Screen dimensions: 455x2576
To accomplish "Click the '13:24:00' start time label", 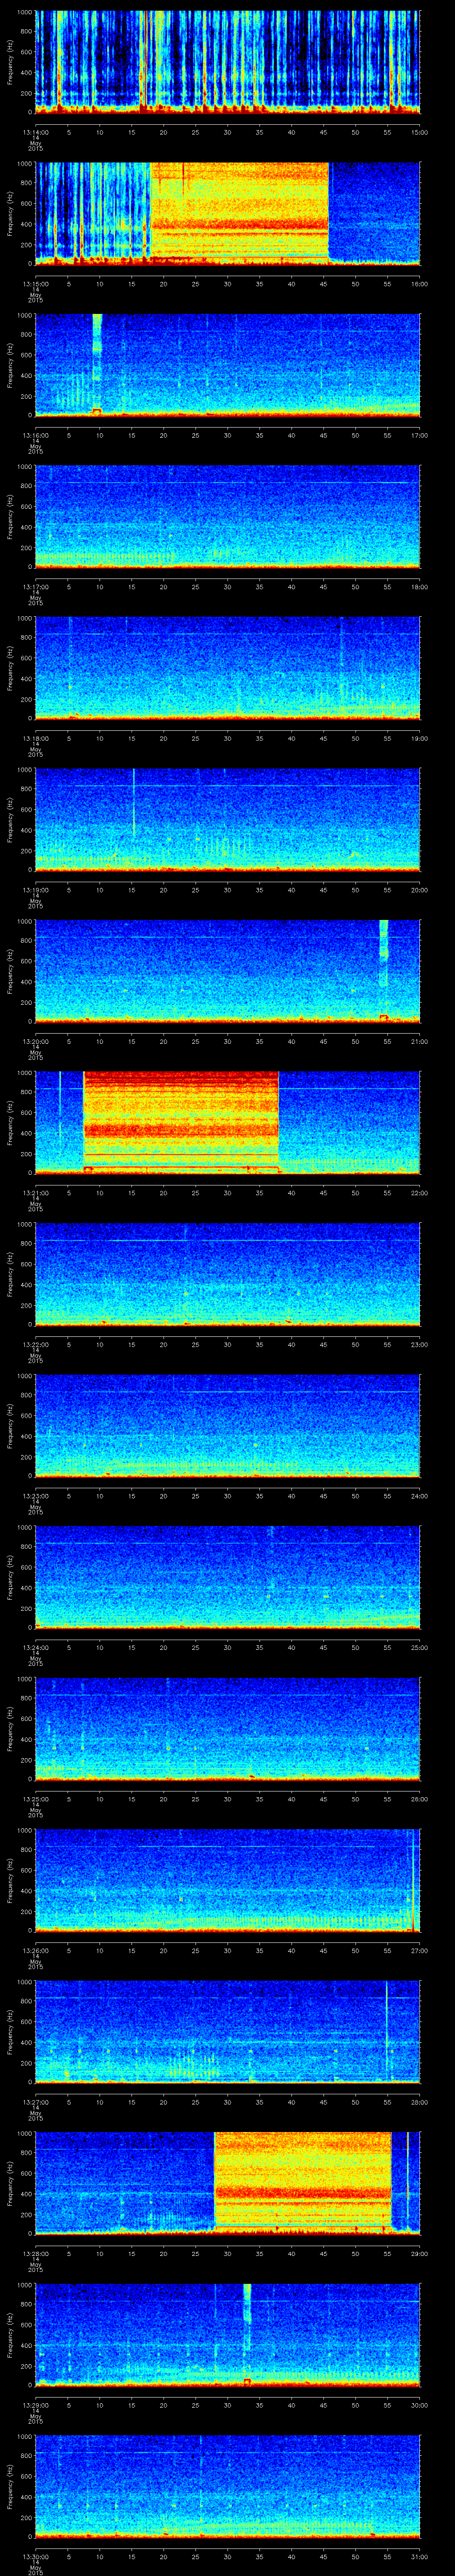I will (x=35, y=1647).
